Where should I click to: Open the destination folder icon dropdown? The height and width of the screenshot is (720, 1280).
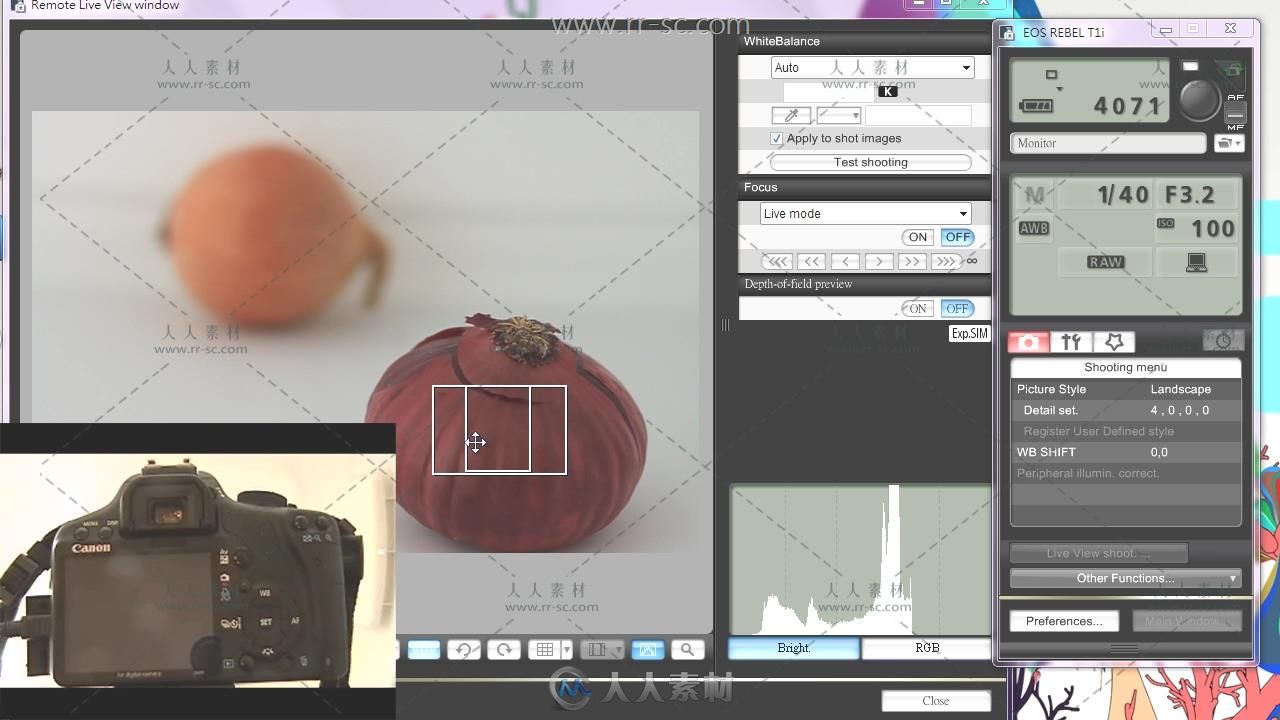point(1229,143)
